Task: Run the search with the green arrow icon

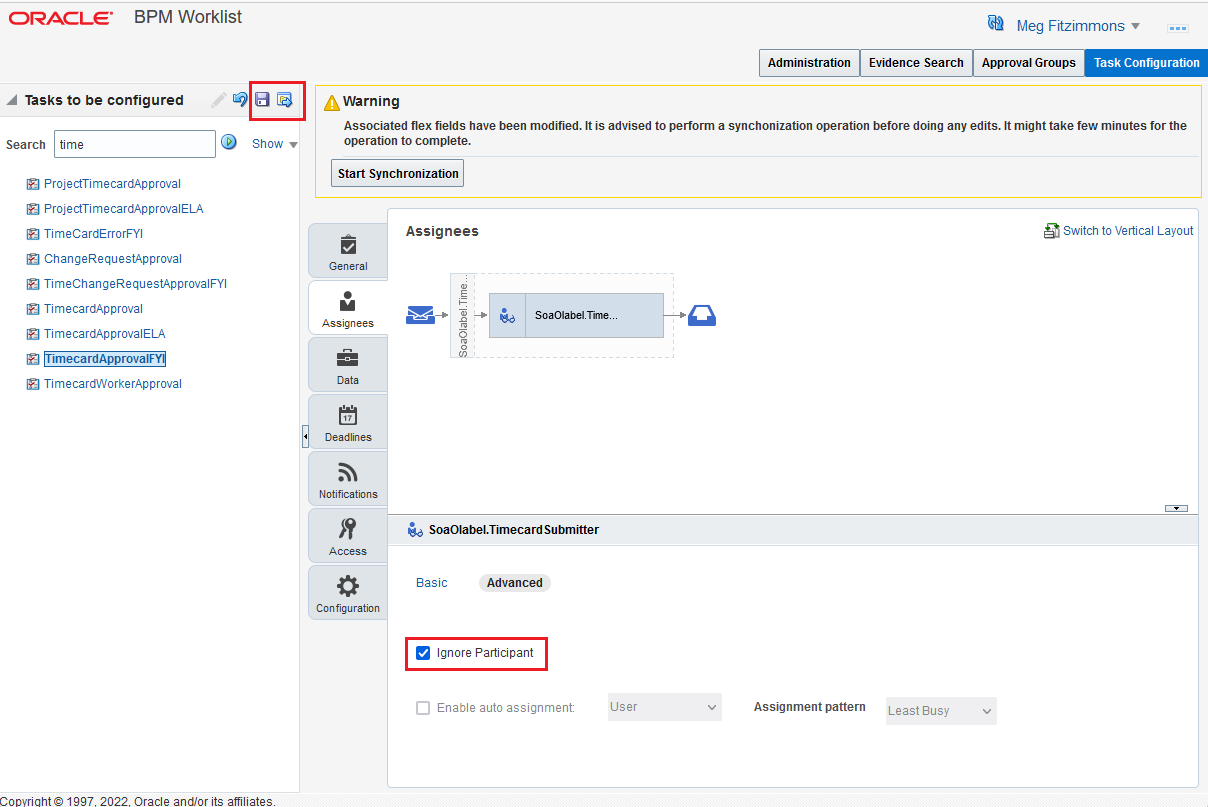Action: coord(229,143)
